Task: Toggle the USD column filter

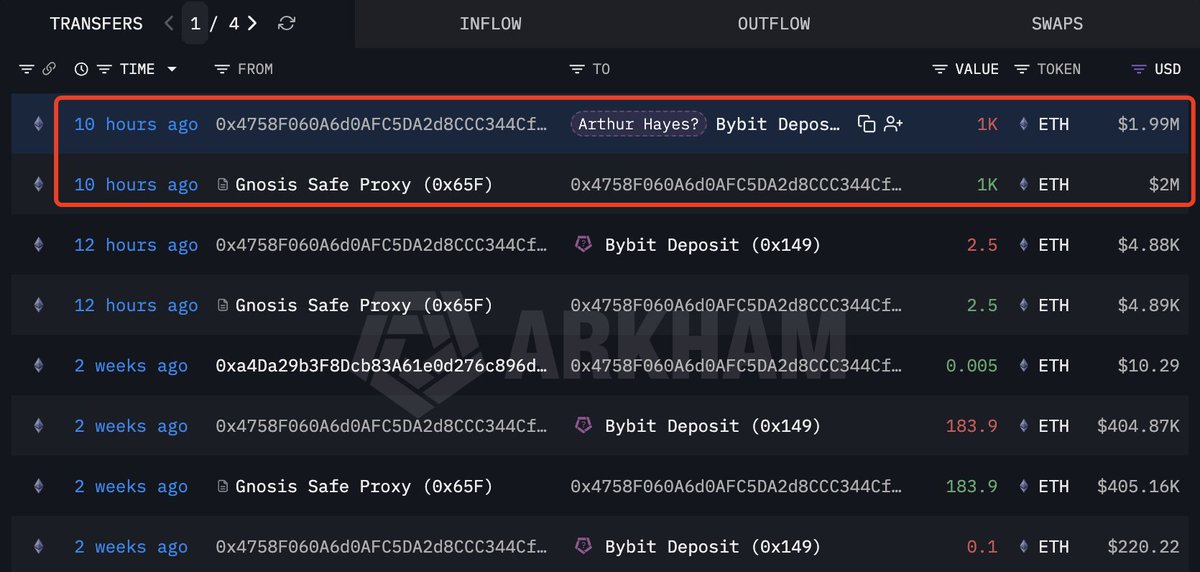Action: 1138,69
